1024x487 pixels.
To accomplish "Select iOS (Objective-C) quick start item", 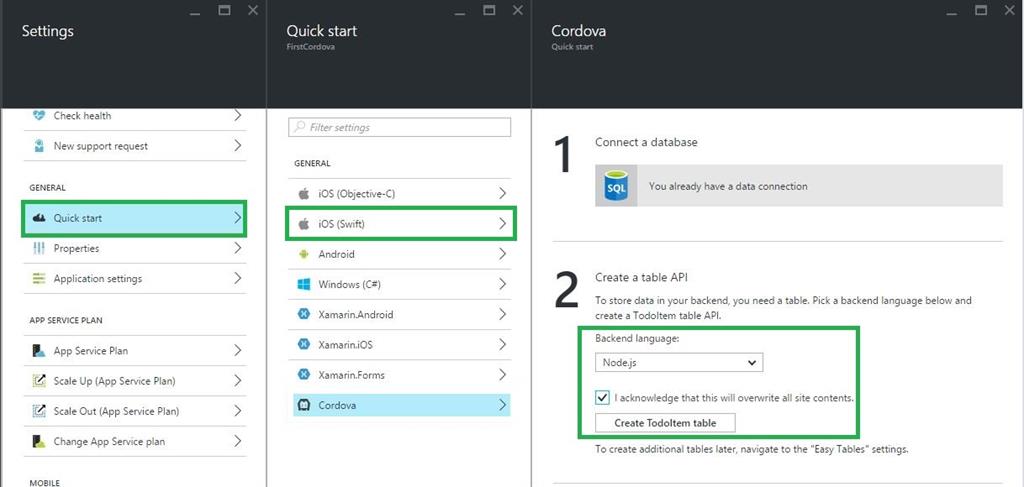I will pos(401,193).
